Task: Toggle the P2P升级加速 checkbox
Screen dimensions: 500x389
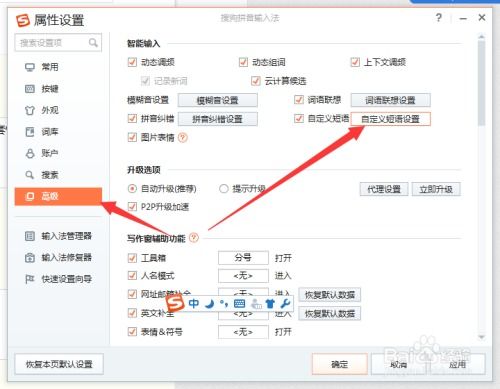Action: coord(132,207)
